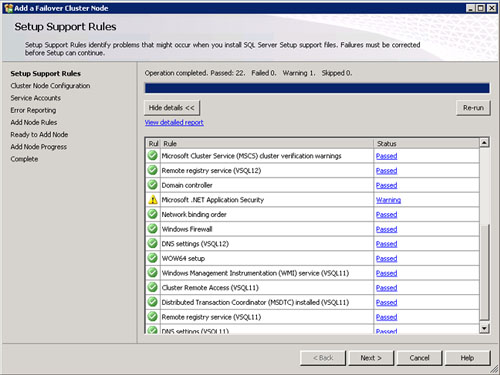500x375 pixels.
Task: Maximize the Add a Failover Cluster Node window
Action: coord(481,8)
